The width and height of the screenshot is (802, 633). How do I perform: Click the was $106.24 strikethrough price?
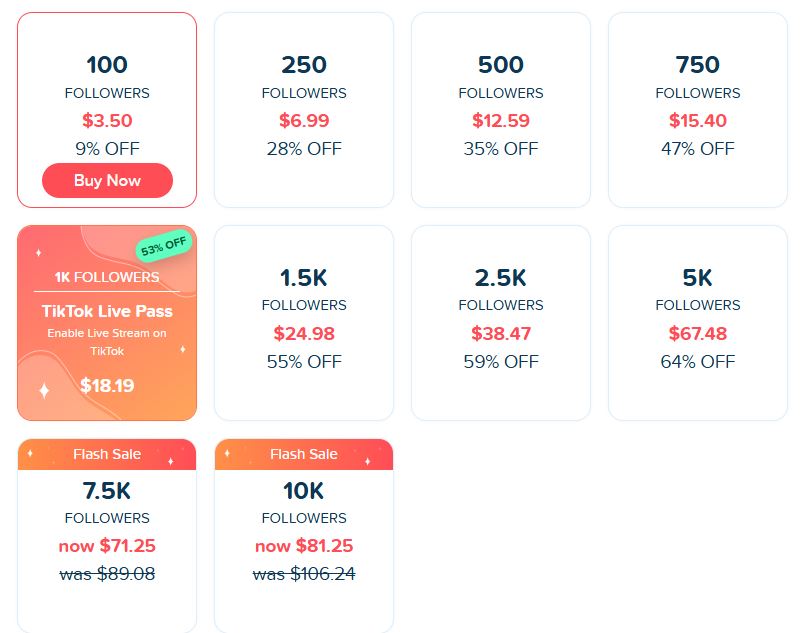[304, 574]
